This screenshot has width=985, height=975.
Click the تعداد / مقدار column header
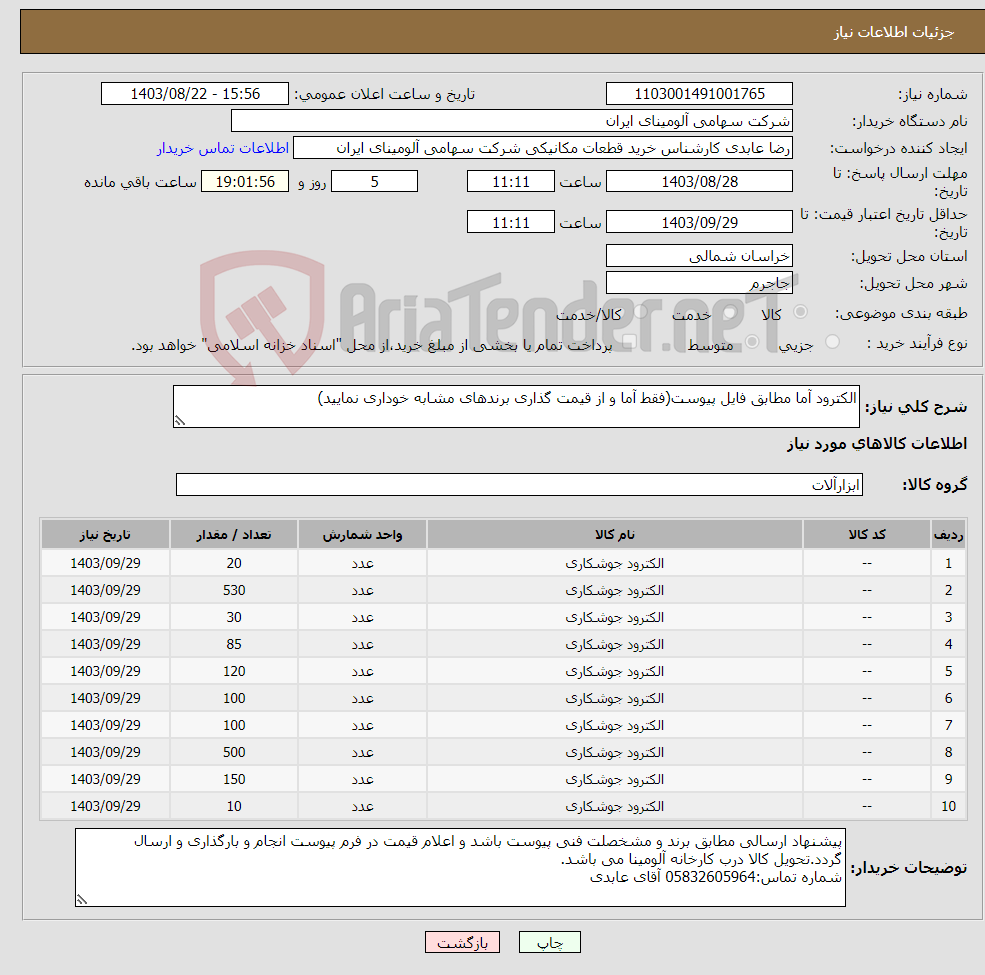[x=234, y=535]
